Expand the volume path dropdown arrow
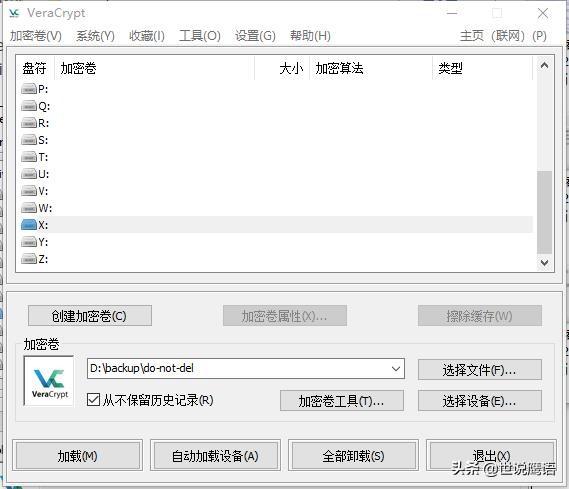Image resolution: width=569 pixels, height=489 pixels. pyautogui.click(x=396, y=369)
